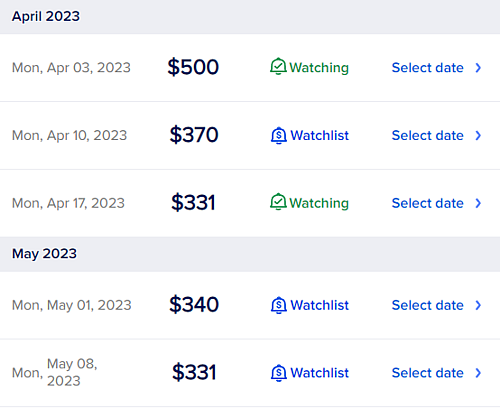Screen dimensions: 500x409
Task: Select date for Mon, Apr 03, 2023
Action: pos(427,68)
